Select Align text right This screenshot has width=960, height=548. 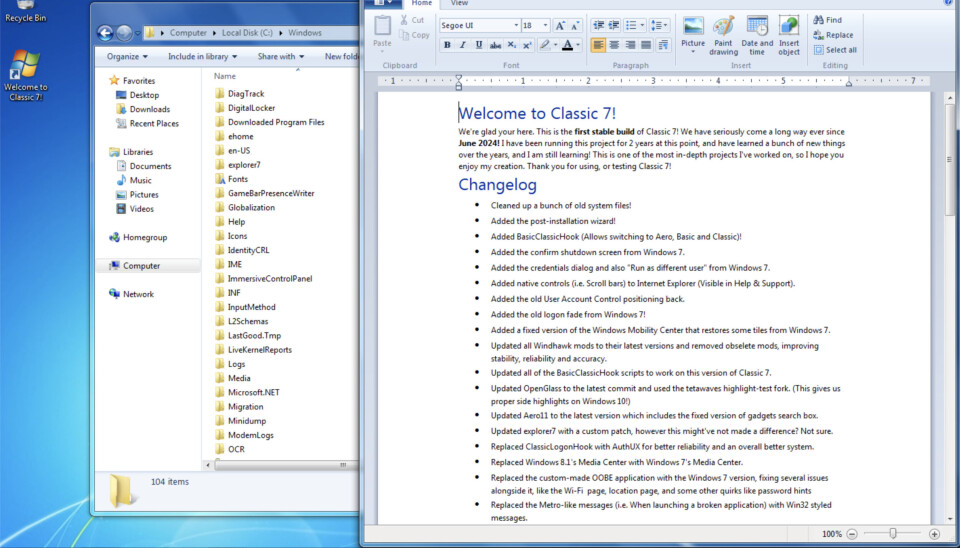coord(630,45)
